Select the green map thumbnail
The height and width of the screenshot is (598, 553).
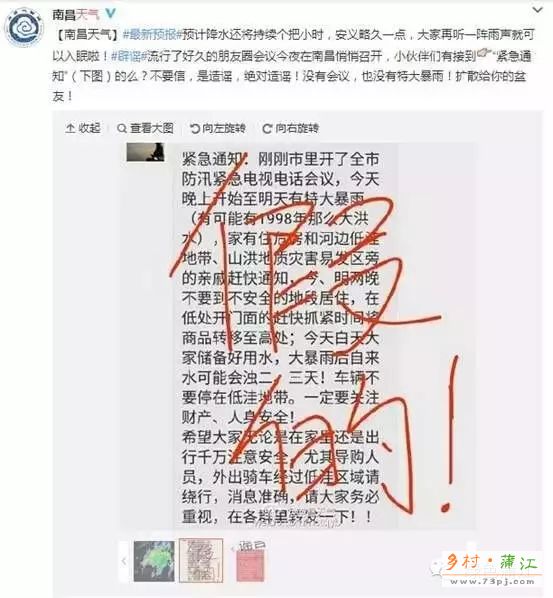click(154, 561)
